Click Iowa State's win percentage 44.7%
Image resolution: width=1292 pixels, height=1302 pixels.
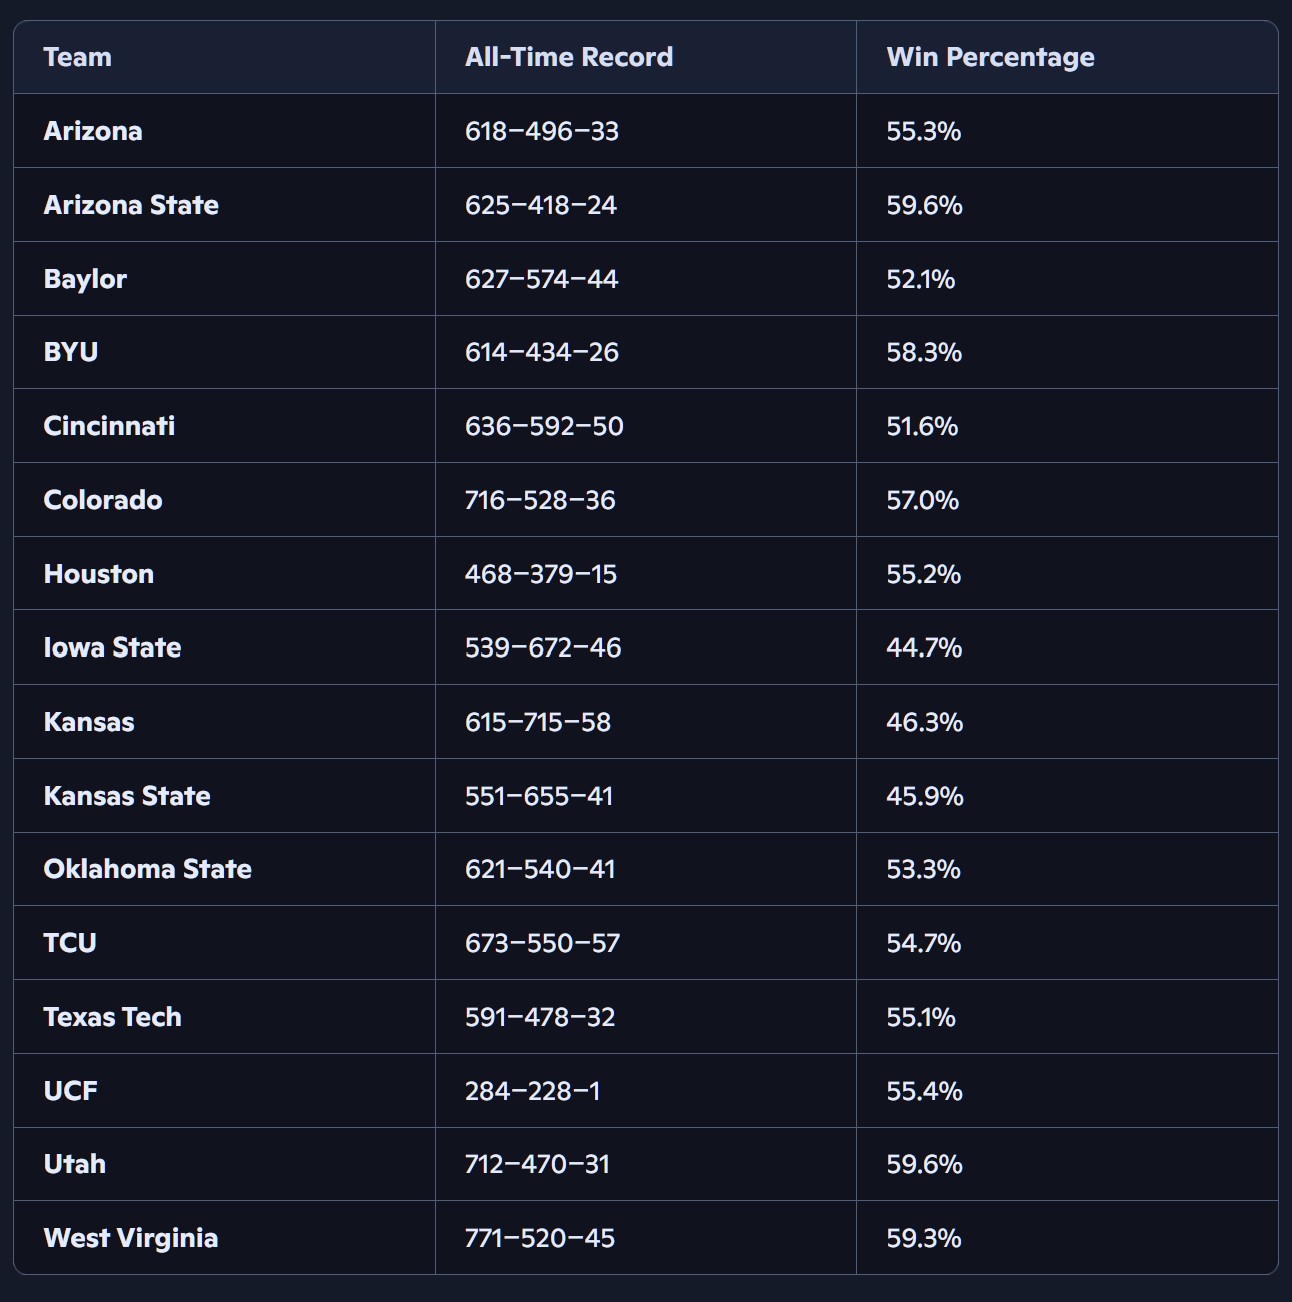(x=923, y=648)
